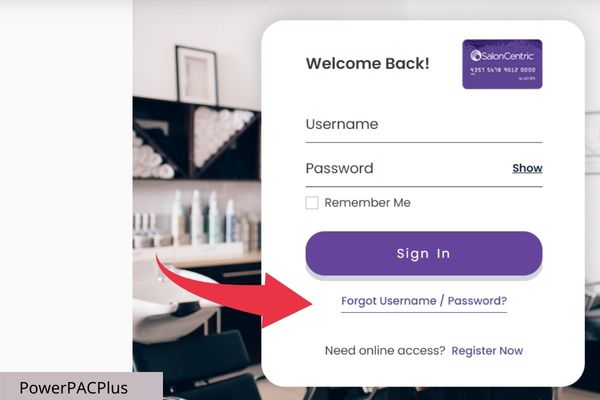This screenshot has height=400, width=600.
Task: Click the framed picture in background photo
Action: tap(197, 75)
